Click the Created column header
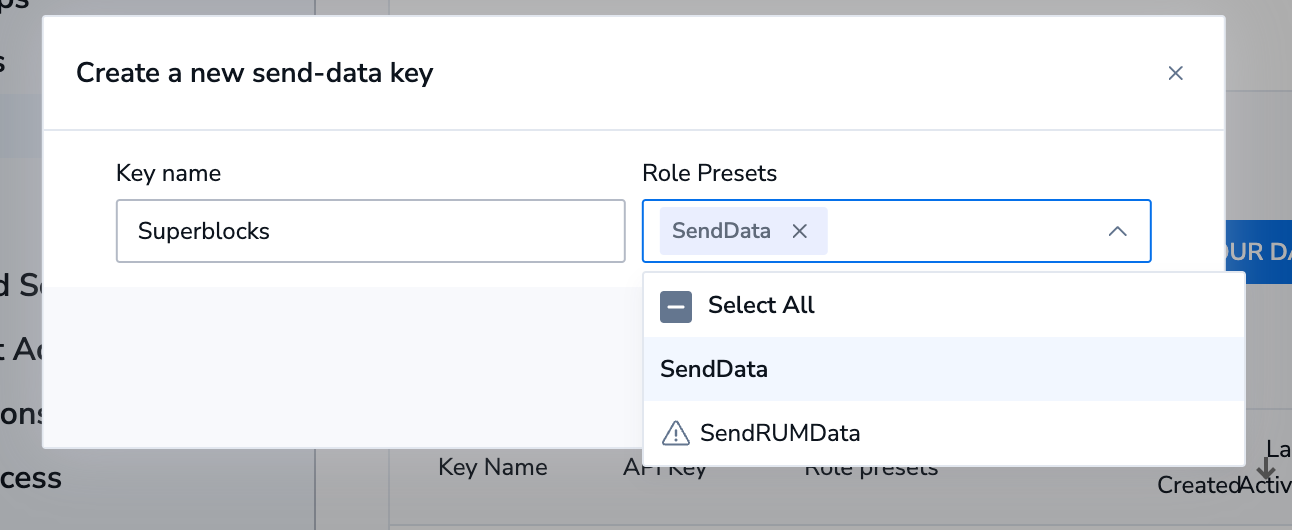Screen dimensions: 1292x530 click(x=1197, y=485)
